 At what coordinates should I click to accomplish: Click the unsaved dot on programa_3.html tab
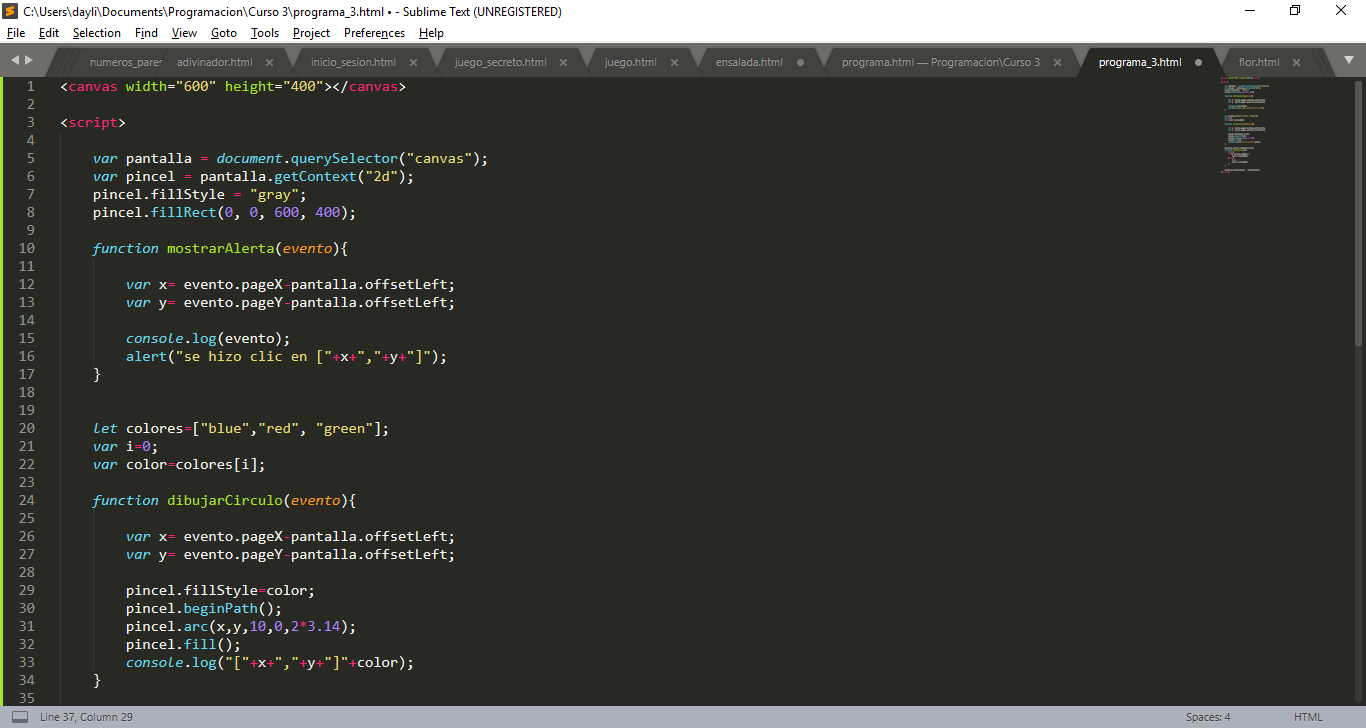pos(1198,62)
